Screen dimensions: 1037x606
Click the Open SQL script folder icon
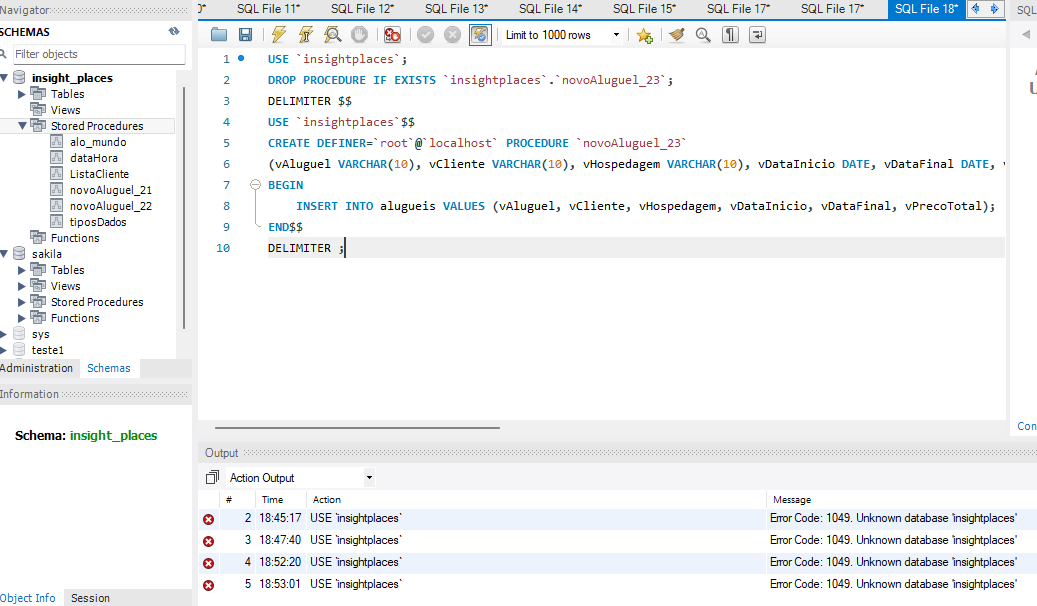219,35
